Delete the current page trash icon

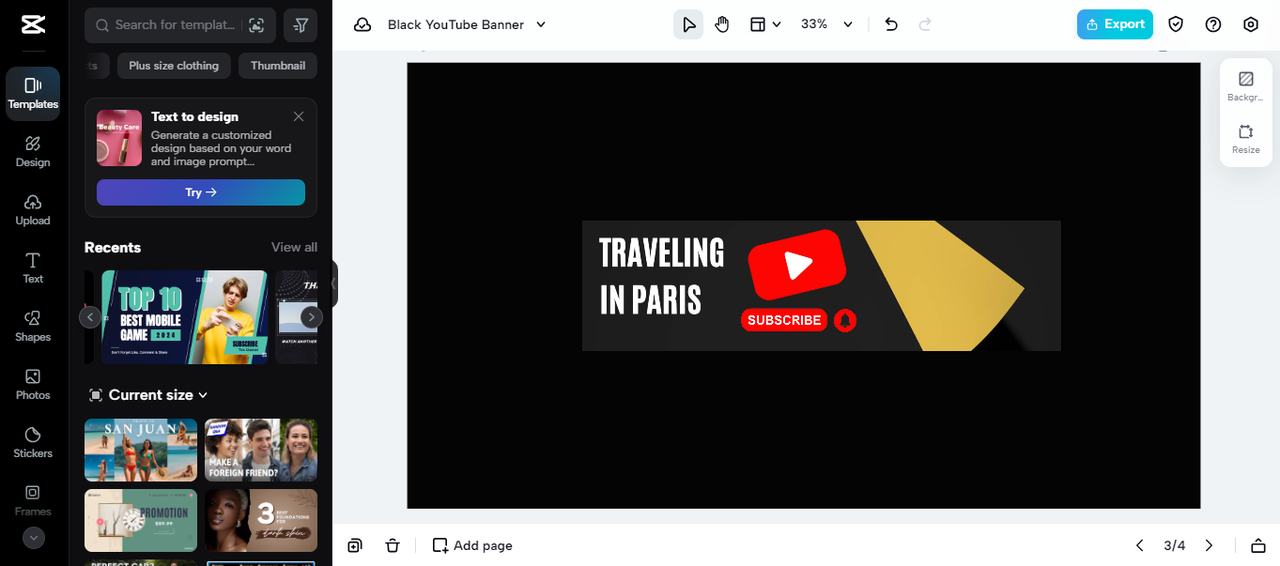click(x=392, y=545)
